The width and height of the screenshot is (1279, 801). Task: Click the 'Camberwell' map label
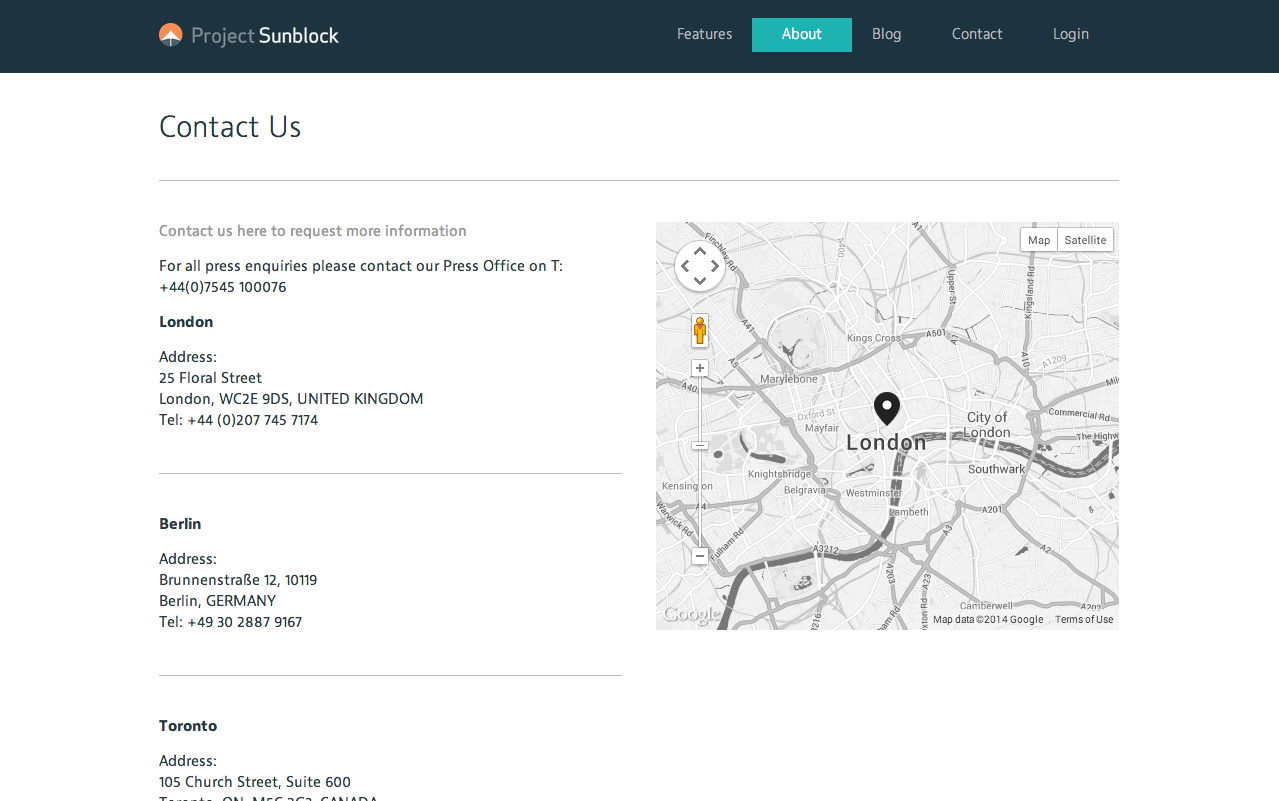point(986,606)
